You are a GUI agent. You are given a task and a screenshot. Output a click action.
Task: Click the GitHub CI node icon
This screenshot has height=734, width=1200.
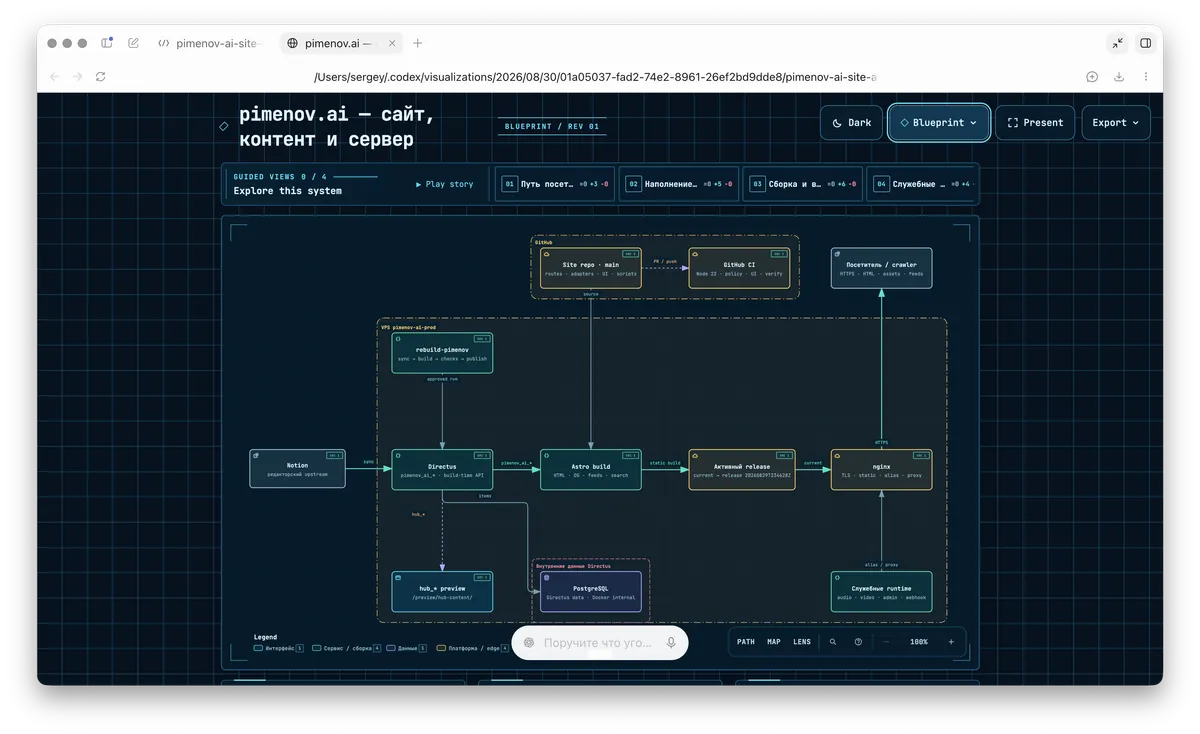[695, 254]
